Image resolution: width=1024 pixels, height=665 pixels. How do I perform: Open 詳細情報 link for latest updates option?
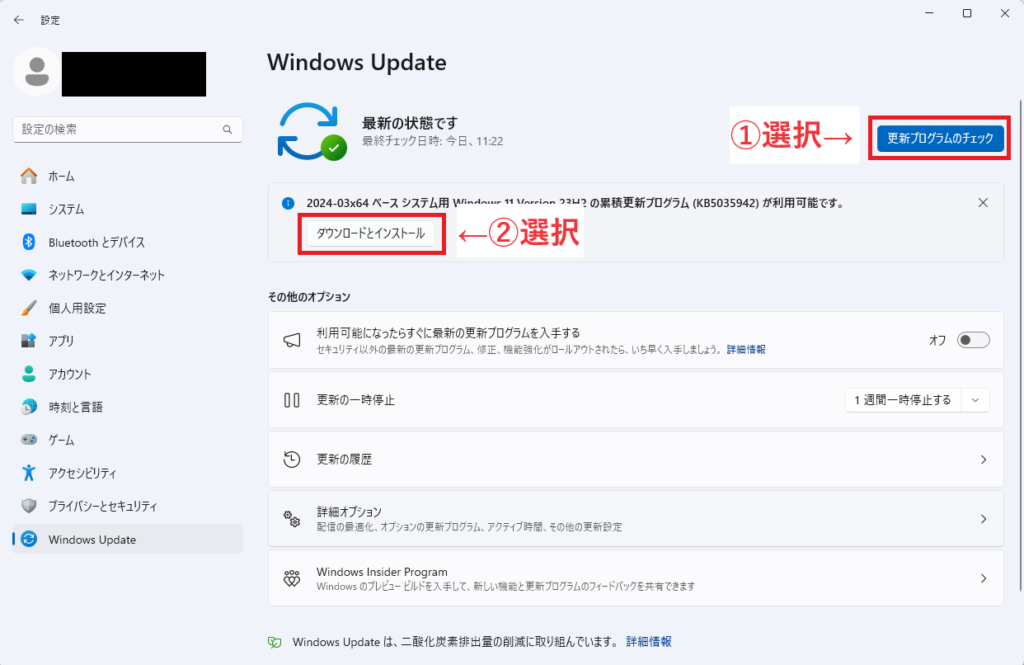pyautogui.click(x=746, y=349)
